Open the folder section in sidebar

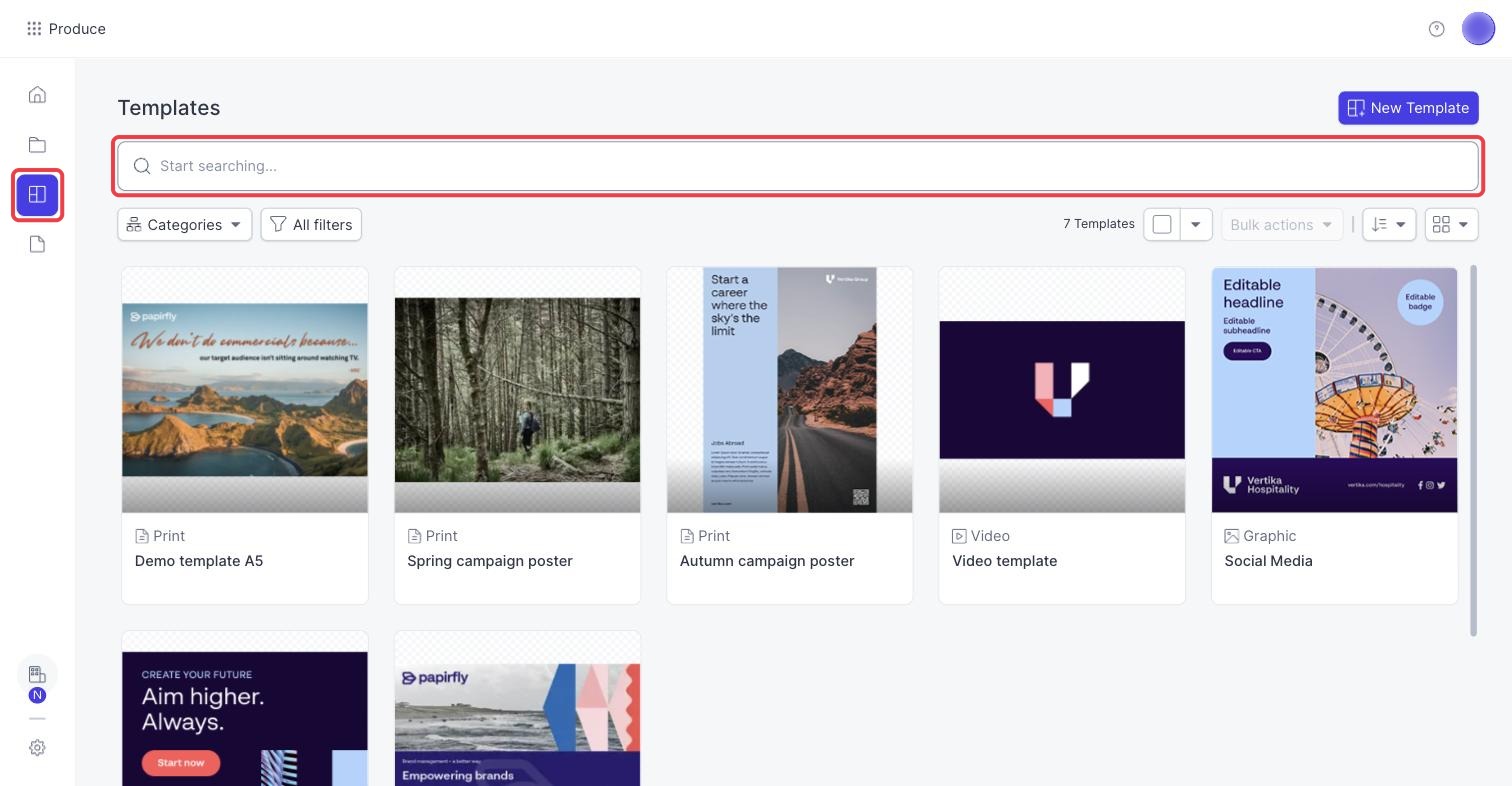pos(37,145)
